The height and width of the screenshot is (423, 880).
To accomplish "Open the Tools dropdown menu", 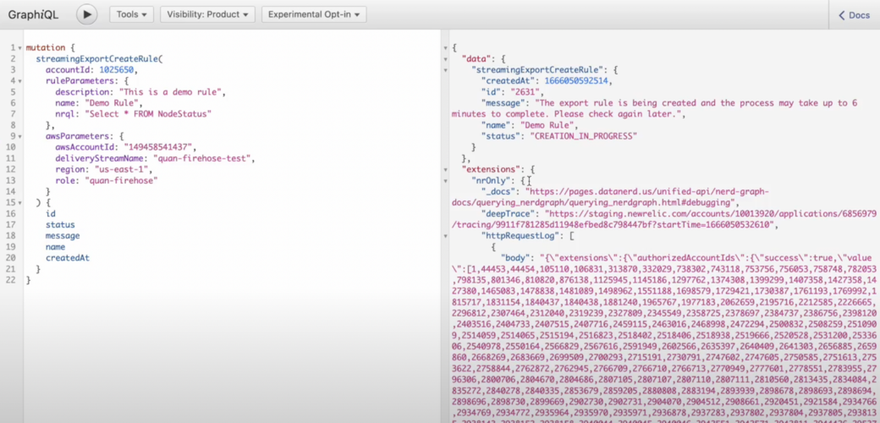I will (x=131, y=15).
